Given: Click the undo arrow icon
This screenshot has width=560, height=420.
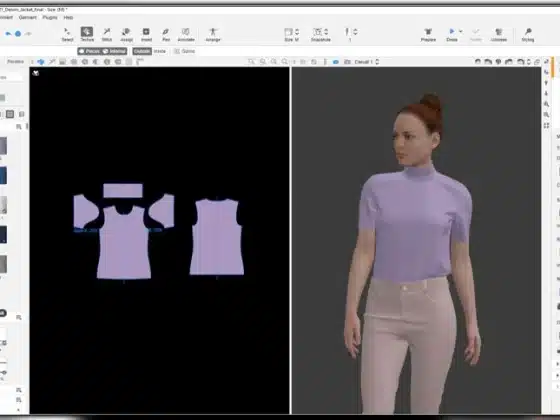Looking at the screenshot, I should click(8, 34).
